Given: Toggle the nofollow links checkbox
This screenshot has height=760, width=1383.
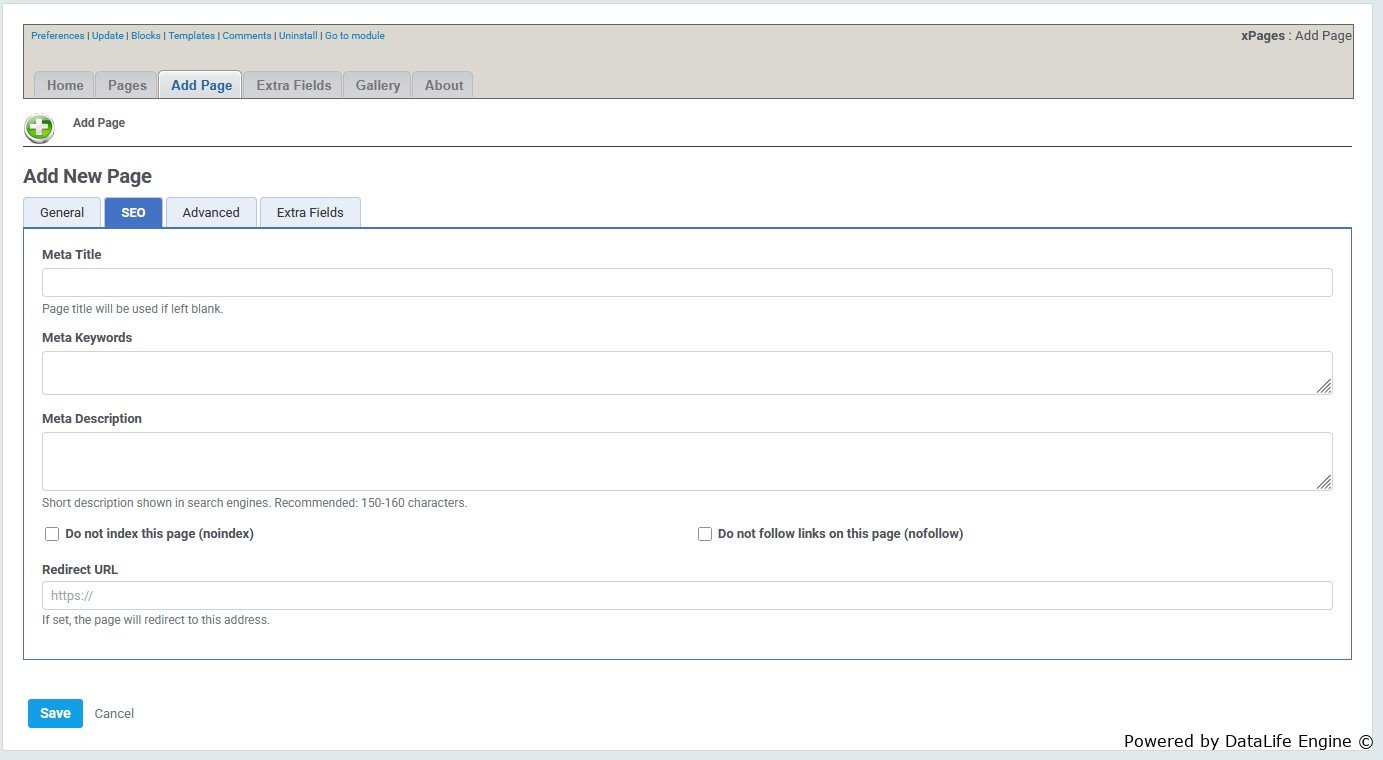Looking at the screenshot, I should [705, 534].
